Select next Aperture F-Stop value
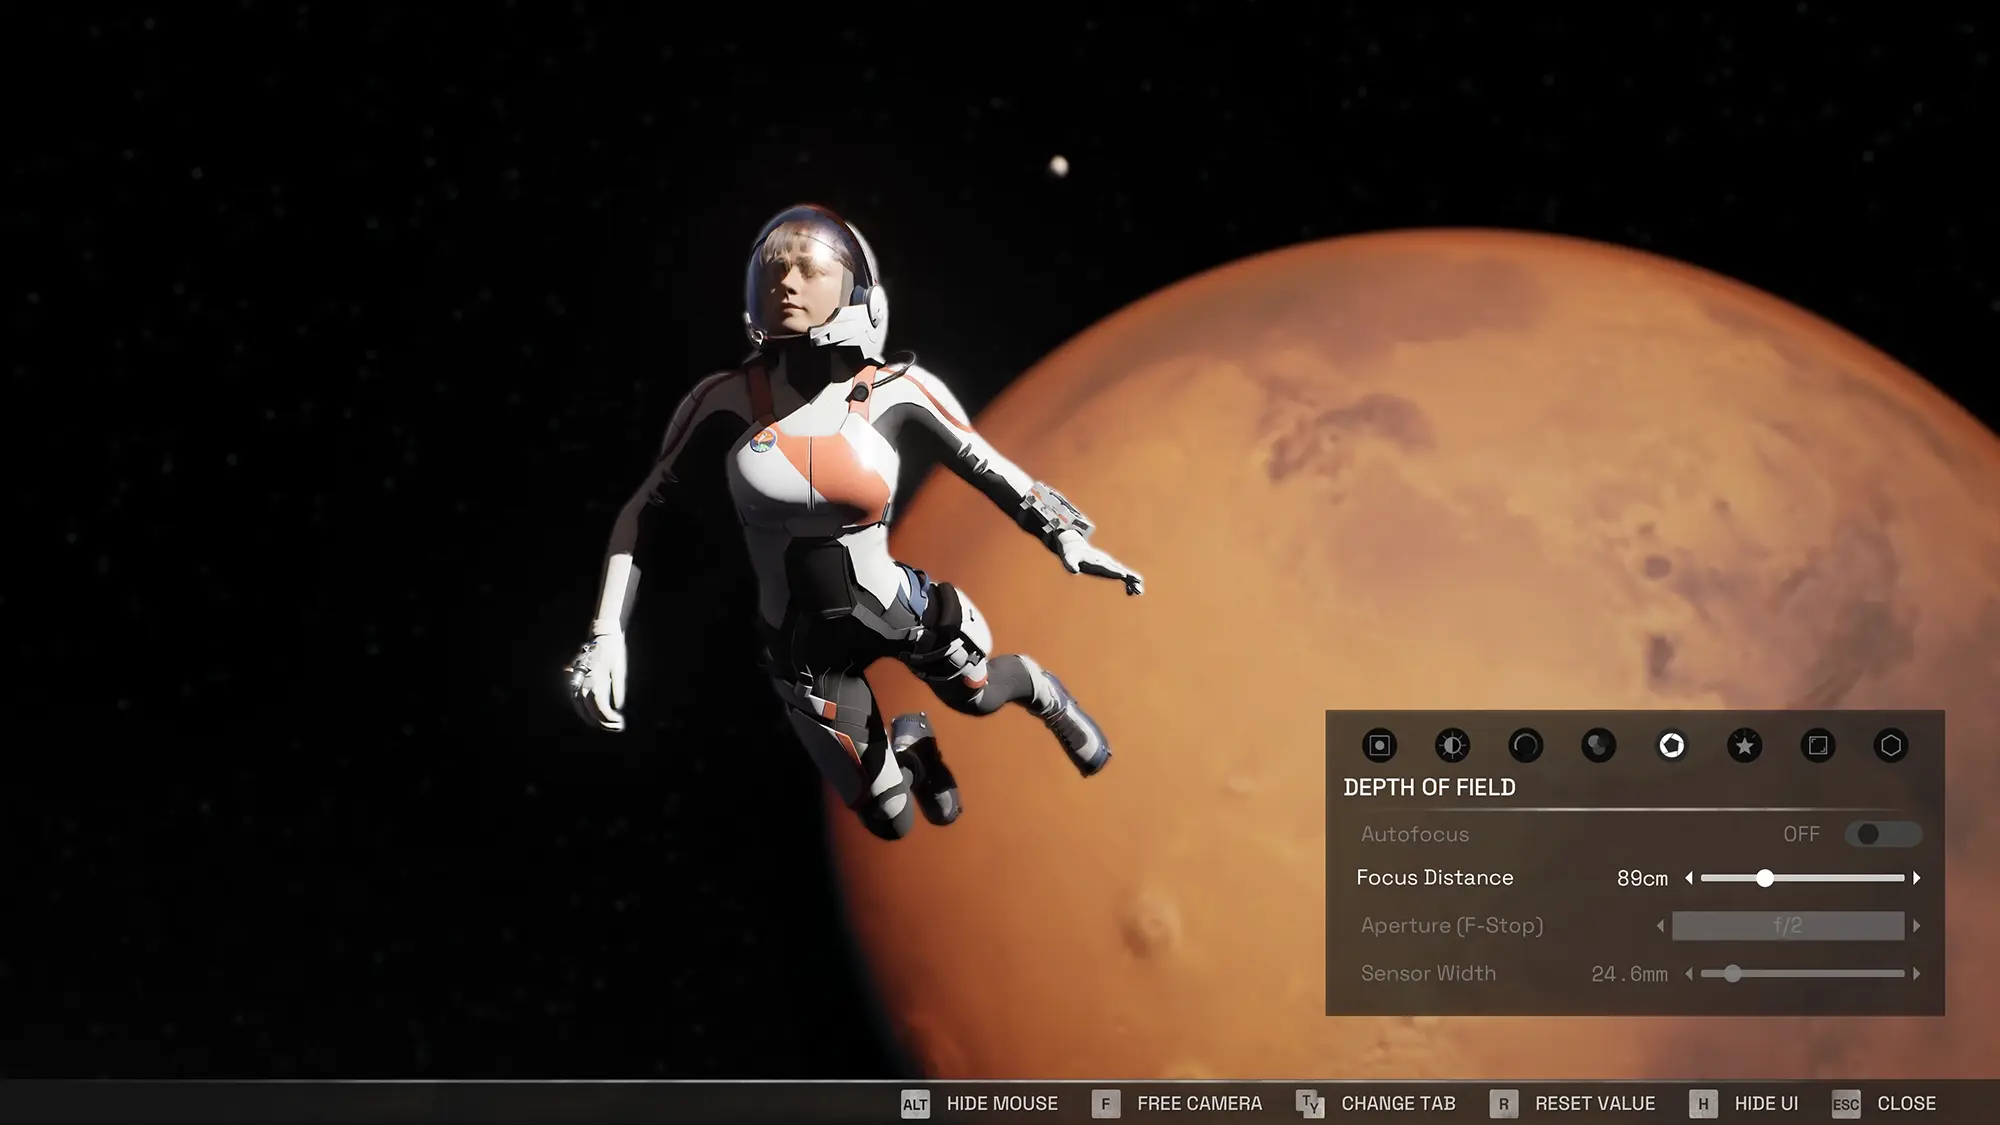The height and width of the screenshot is (1125, 2000). 1916,926
